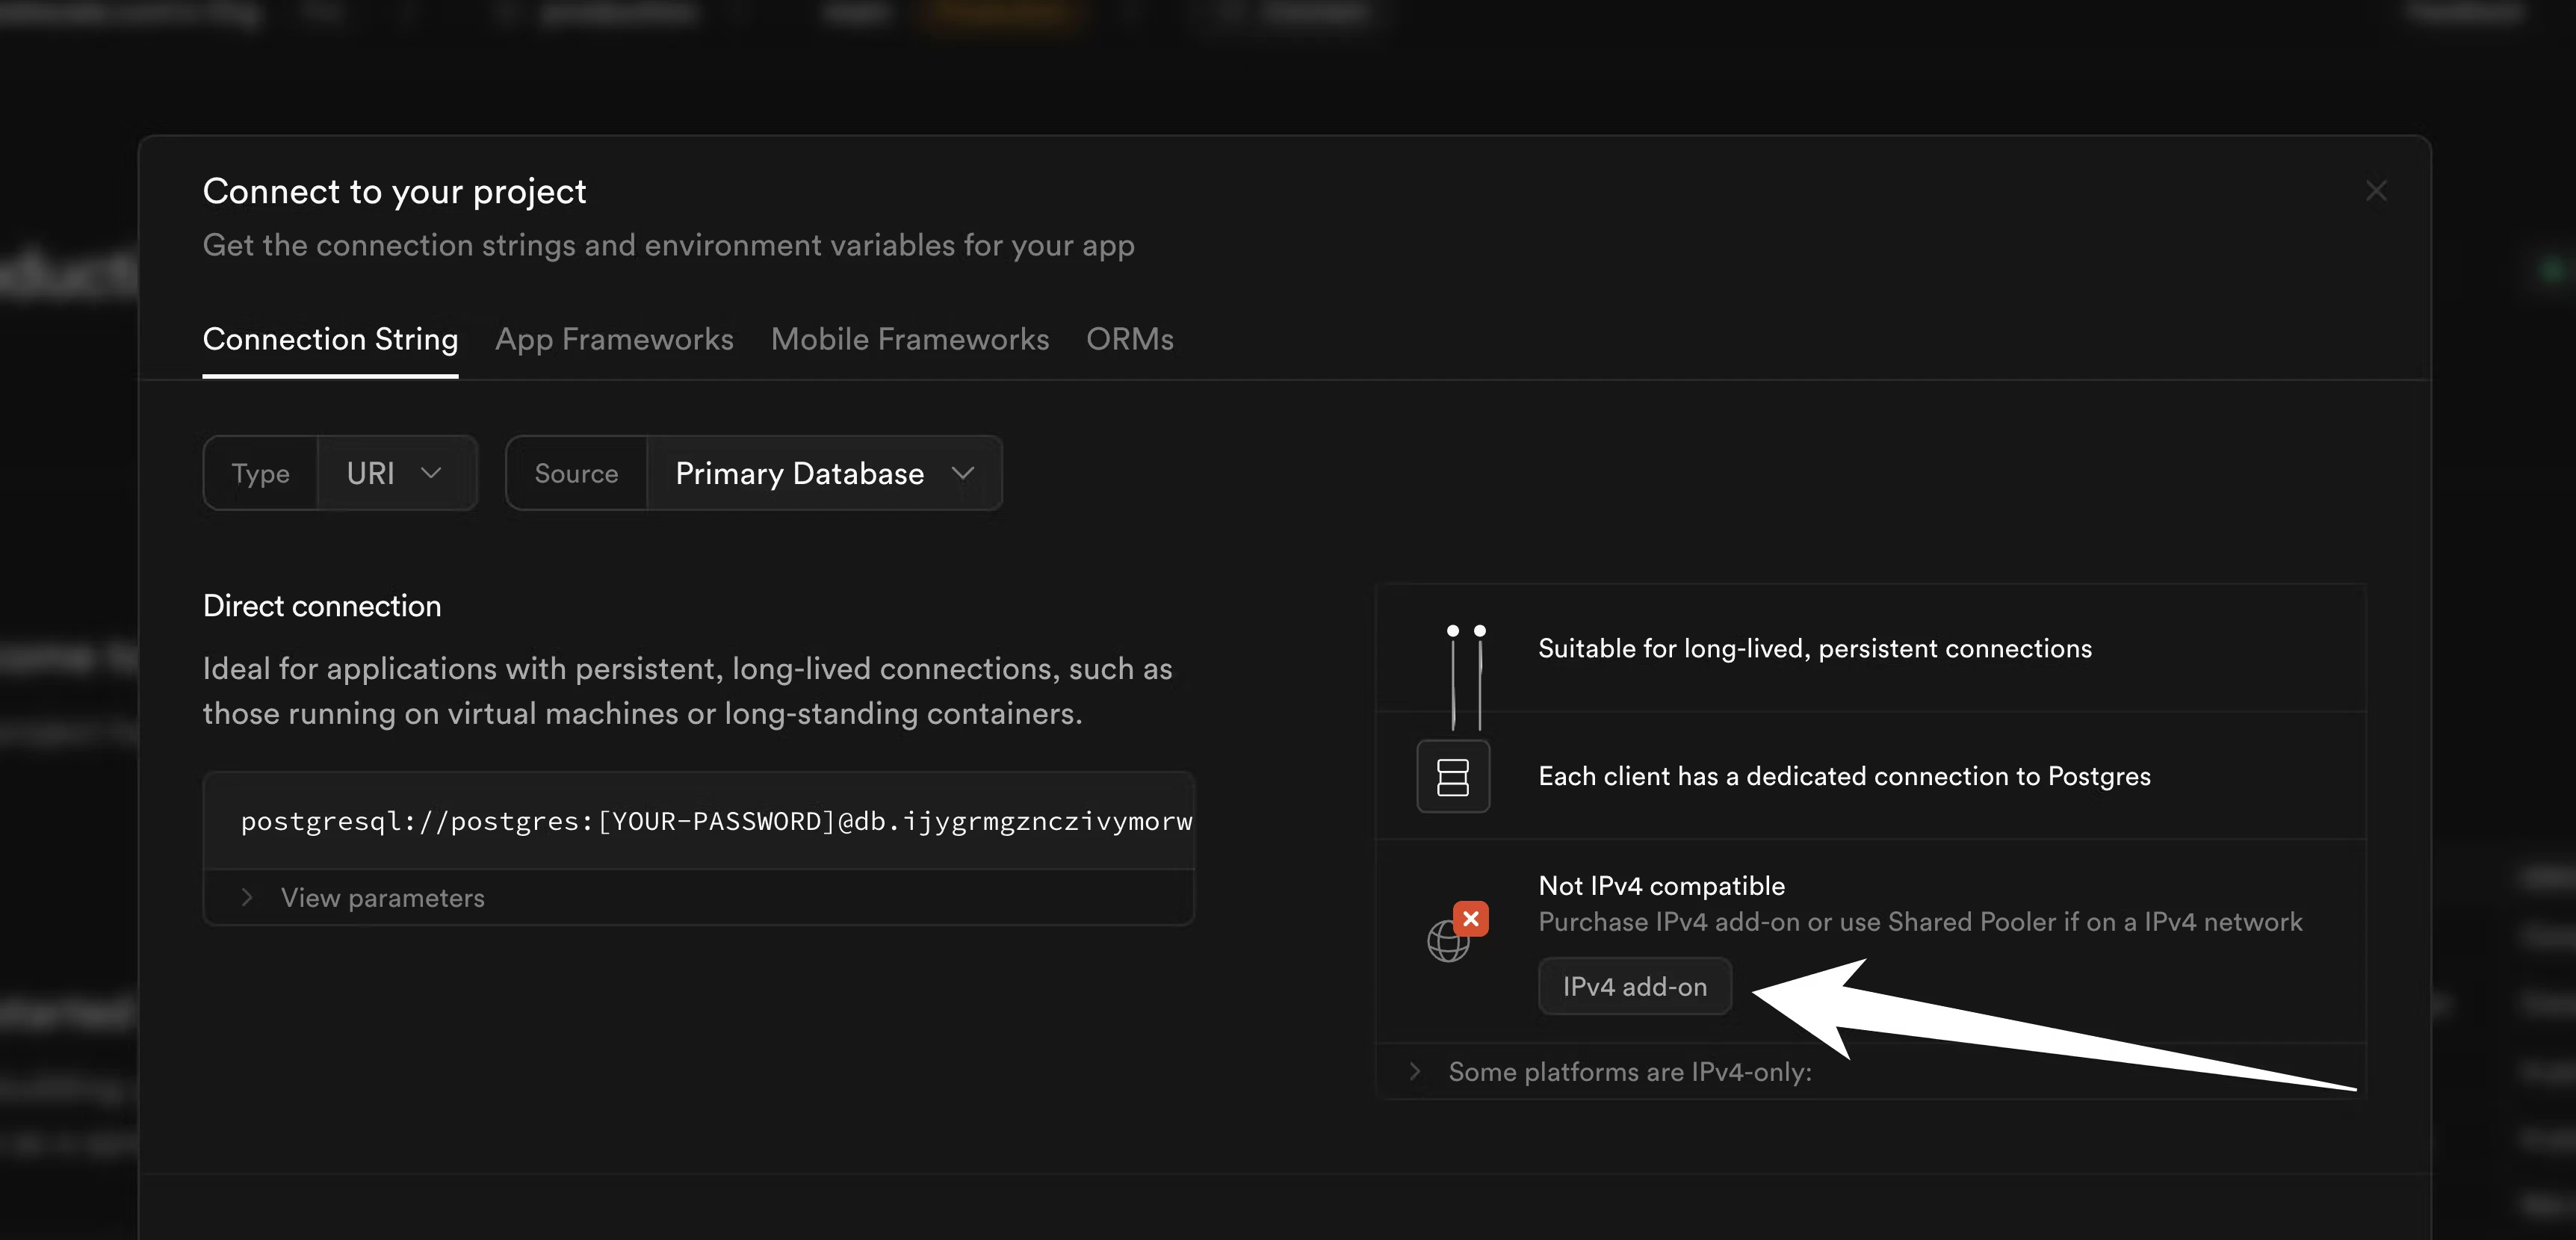The height and width of the screenshot is (1240, 2576).
Task: Select the ORMs tab
Action: coord(1129,339)
